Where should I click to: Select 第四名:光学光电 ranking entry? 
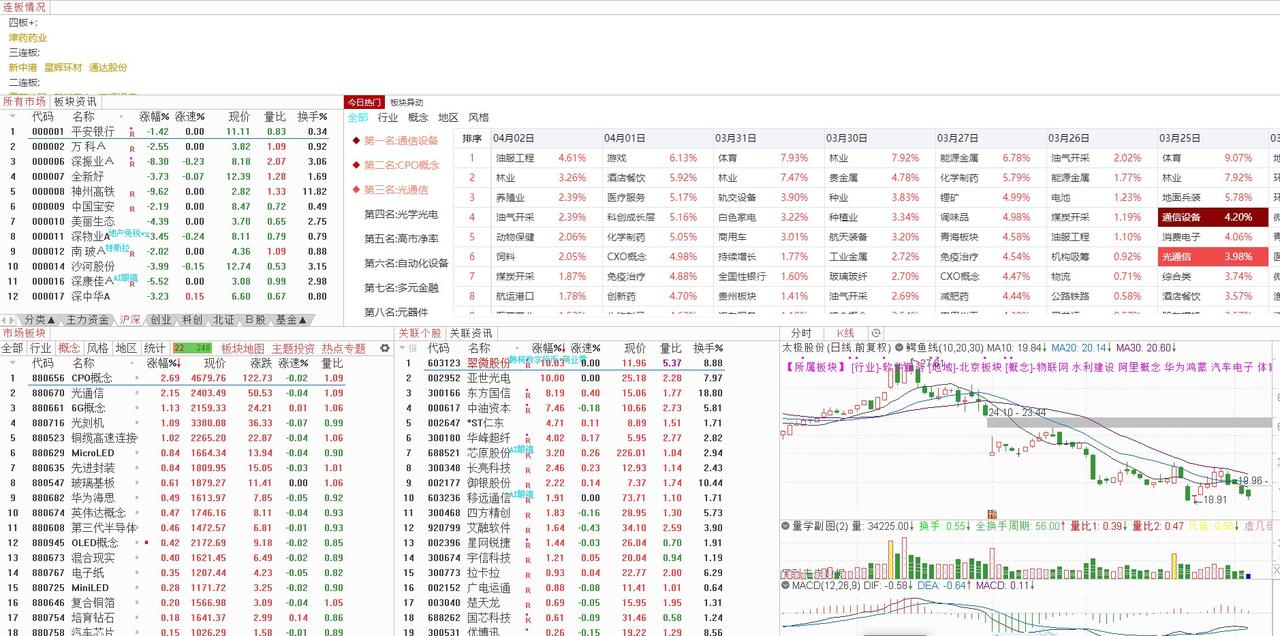(401, 214)
